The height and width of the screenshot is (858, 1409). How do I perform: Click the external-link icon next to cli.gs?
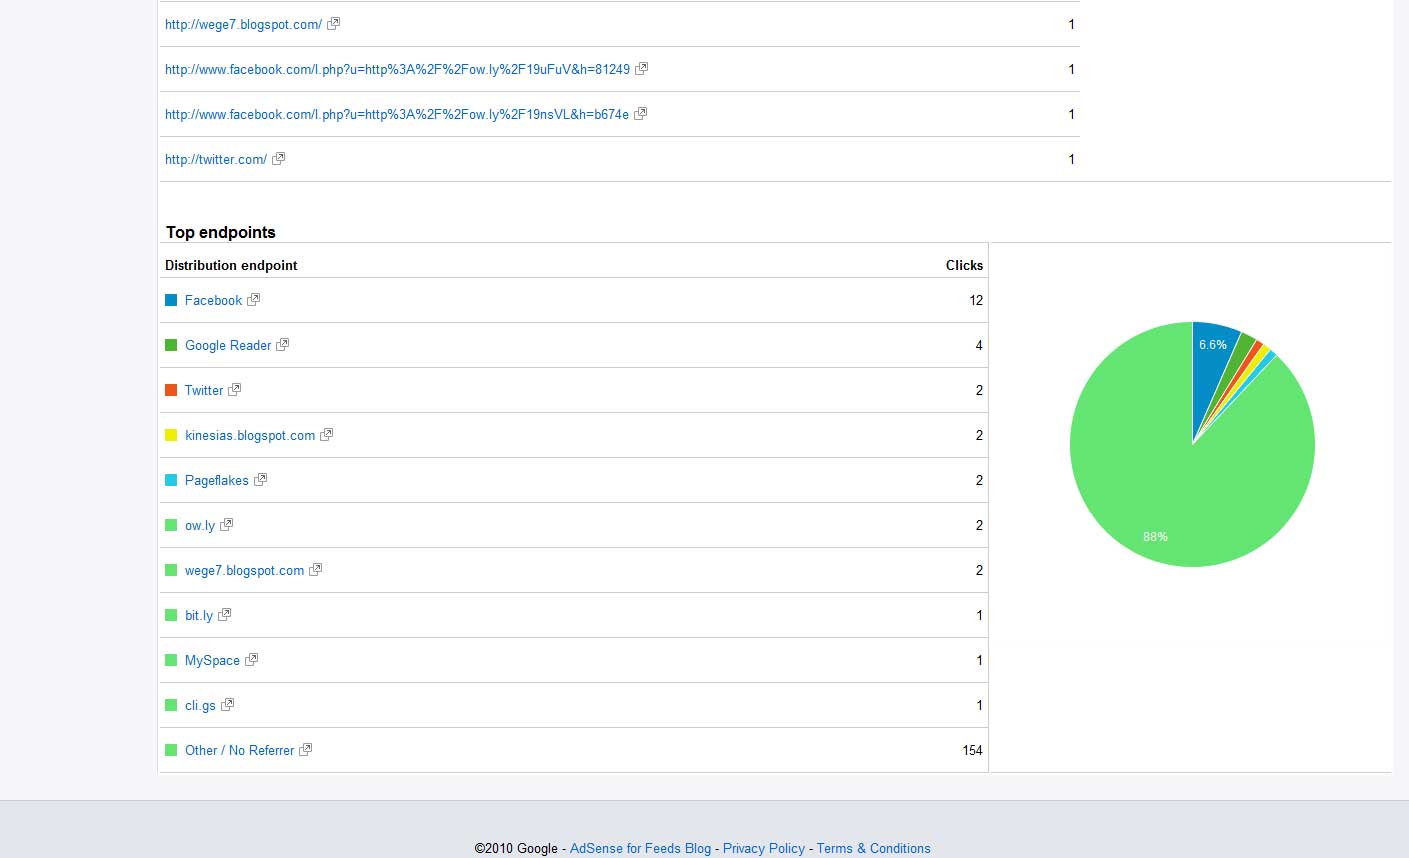(x=225, y=705)
